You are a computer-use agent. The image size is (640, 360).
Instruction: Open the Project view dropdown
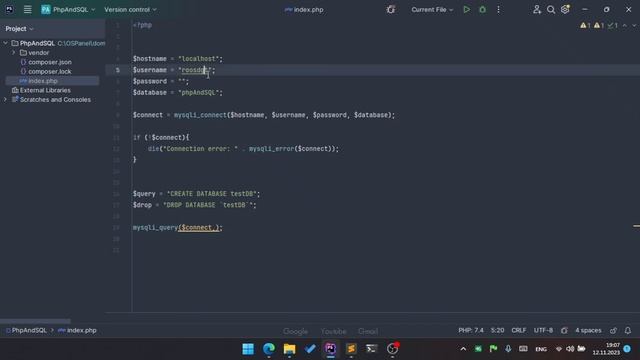click(19, 29)
